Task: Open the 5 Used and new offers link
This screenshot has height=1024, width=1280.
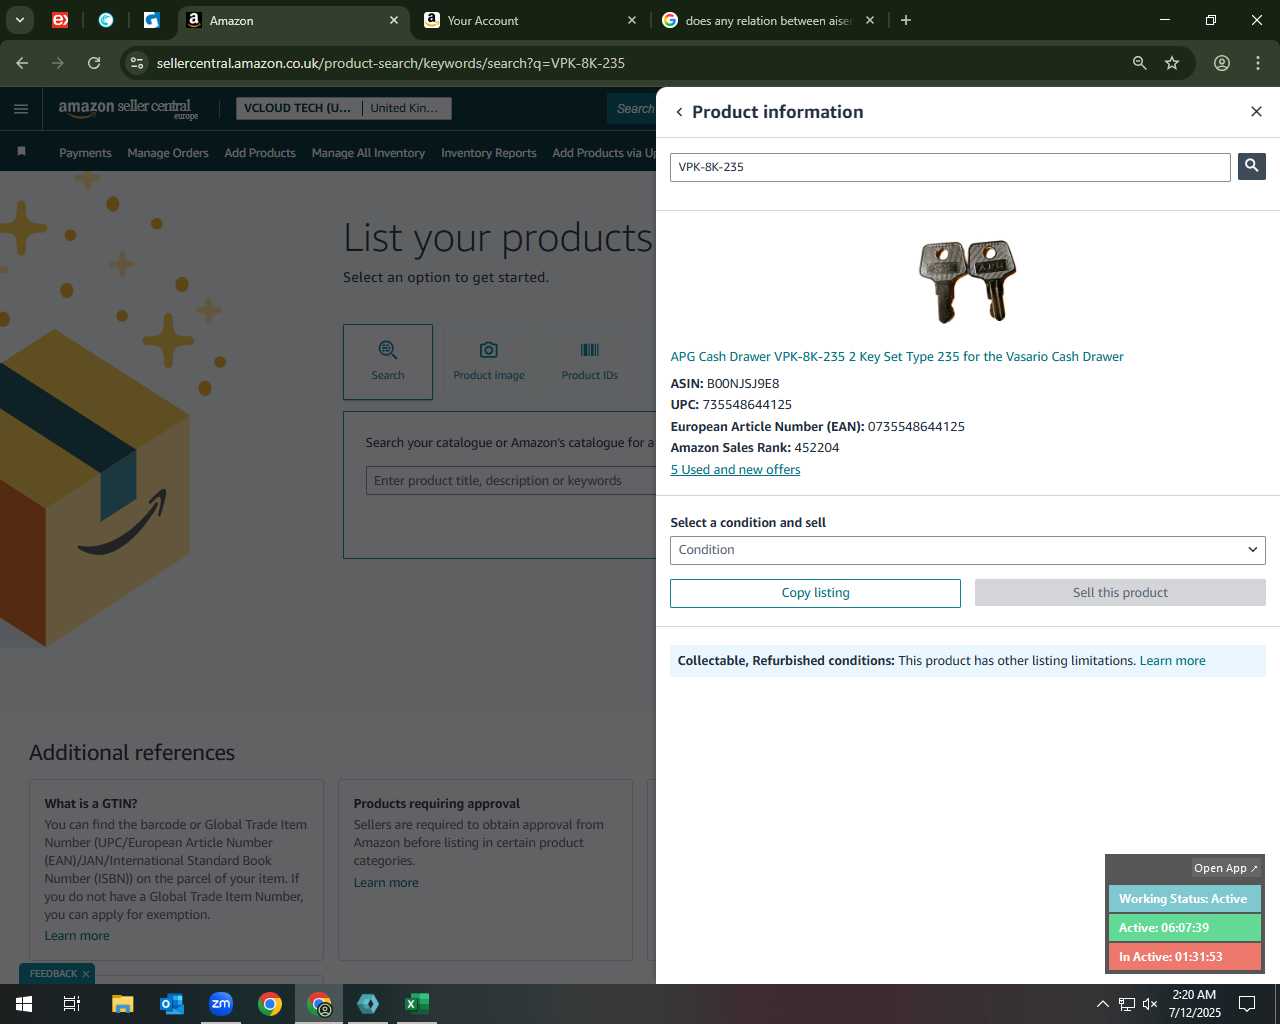Action: point(735,470)
